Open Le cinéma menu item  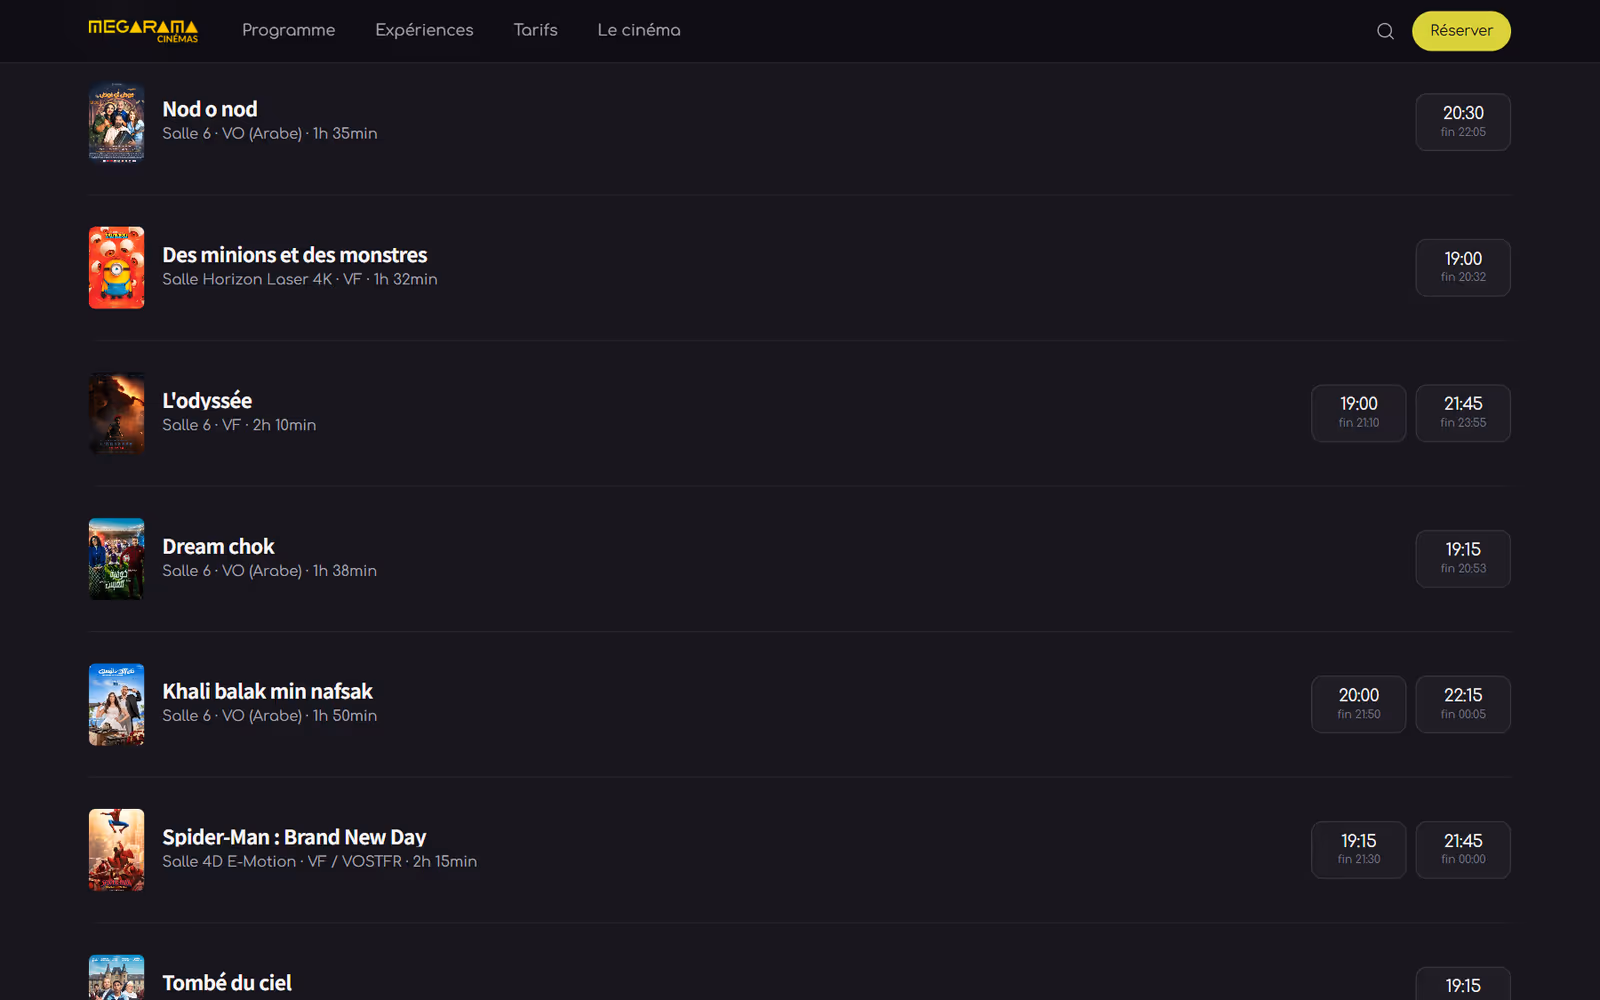(x=639, y=30)
